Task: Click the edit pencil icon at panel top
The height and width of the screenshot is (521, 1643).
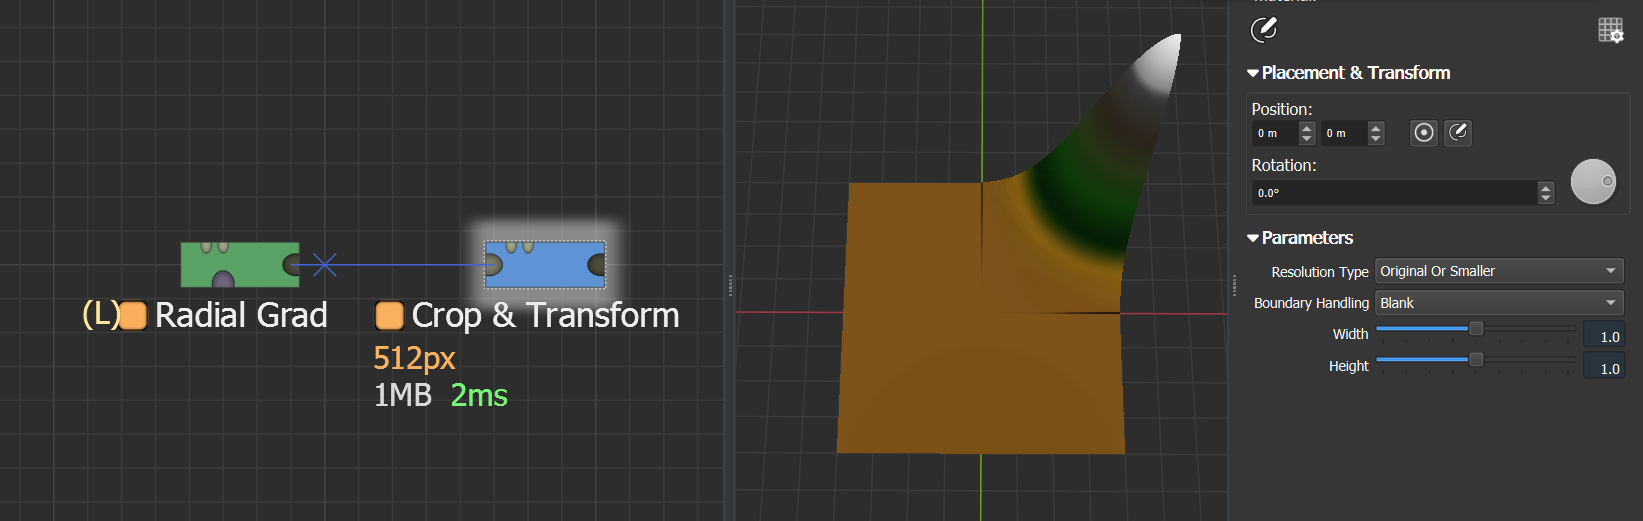Action: click(1264, 30)
